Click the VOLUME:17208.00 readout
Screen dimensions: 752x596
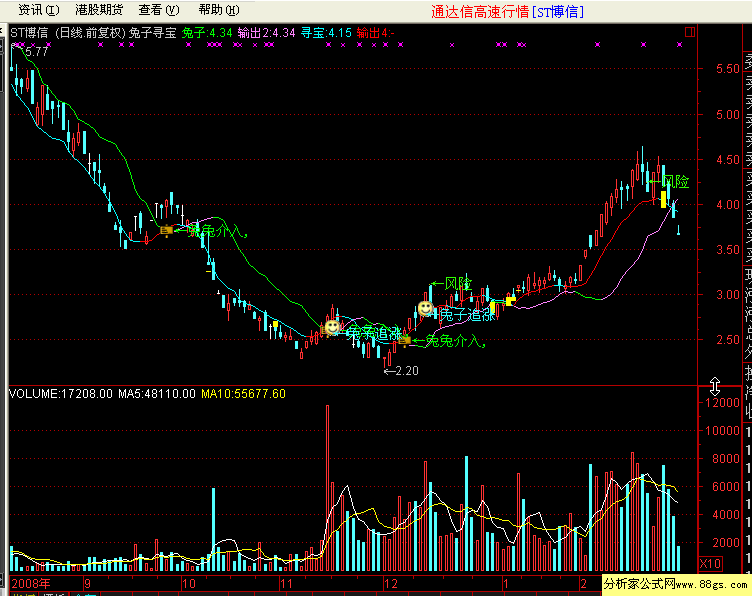(61, 394)
